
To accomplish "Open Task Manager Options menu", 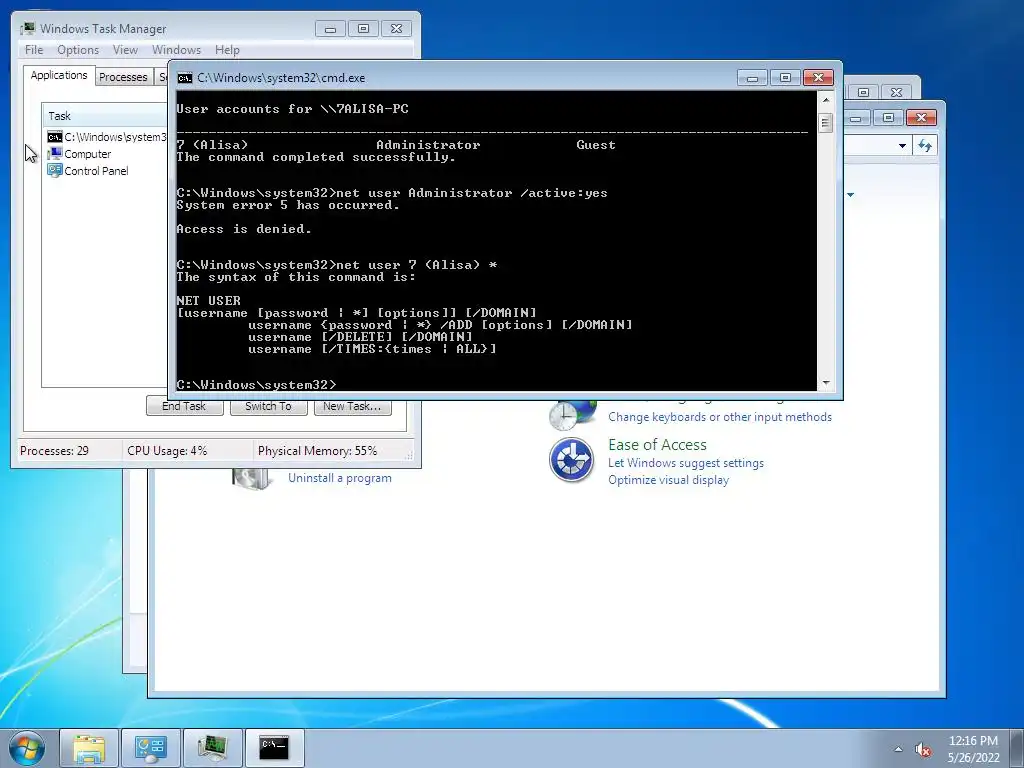I will 78,50.
